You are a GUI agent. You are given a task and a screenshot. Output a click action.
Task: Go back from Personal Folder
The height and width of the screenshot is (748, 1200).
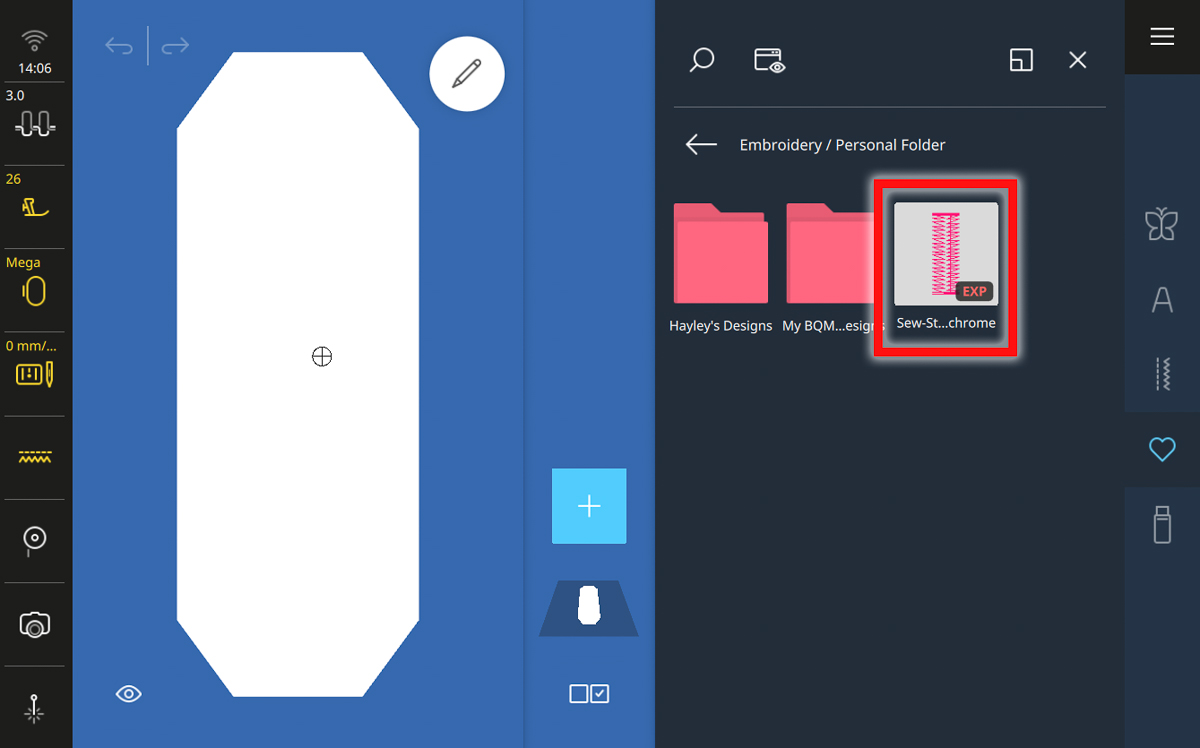[701, 145]
